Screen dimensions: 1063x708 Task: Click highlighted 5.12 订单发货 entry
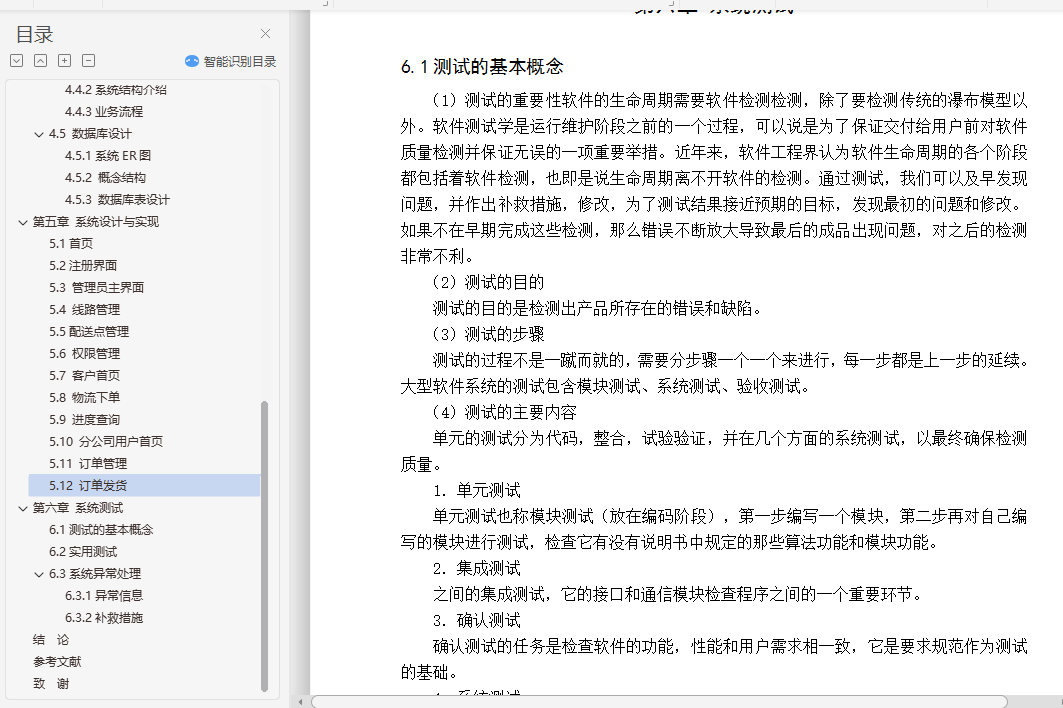(x=144, y=486)
